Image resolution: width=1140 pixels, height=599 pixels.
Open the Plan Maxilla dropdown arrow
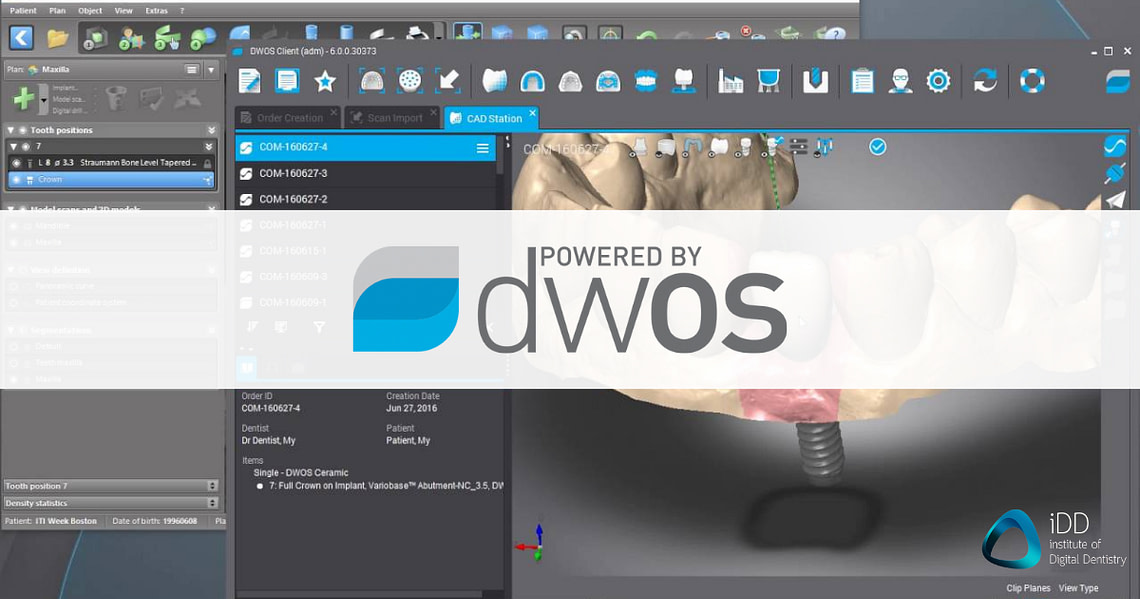coord(211,70)
